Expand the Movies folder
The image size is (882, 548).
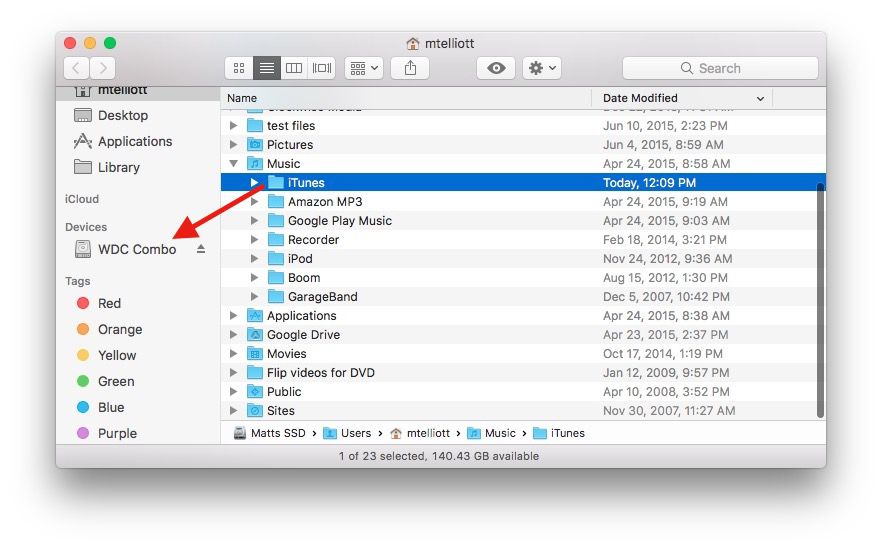pyautogui.click(x=233, y=354)
